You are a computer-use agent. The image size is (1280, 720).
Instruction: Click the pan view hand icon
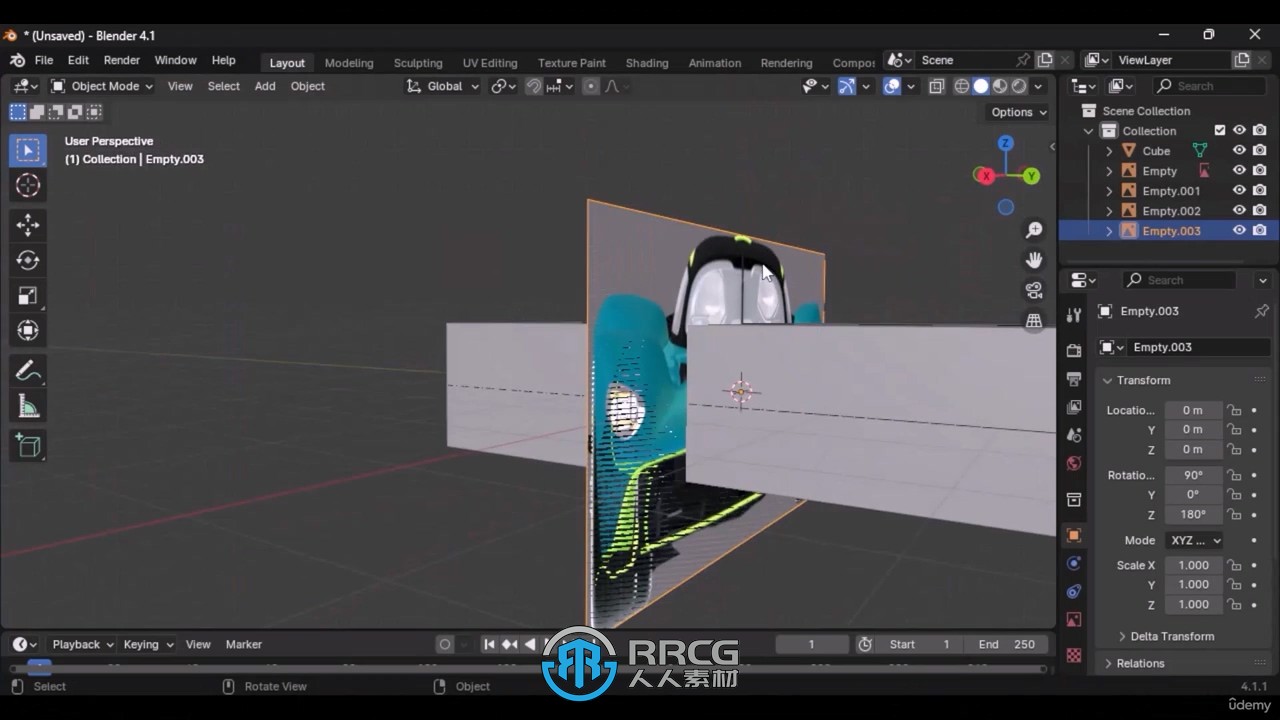click(x=1034, y=260)
